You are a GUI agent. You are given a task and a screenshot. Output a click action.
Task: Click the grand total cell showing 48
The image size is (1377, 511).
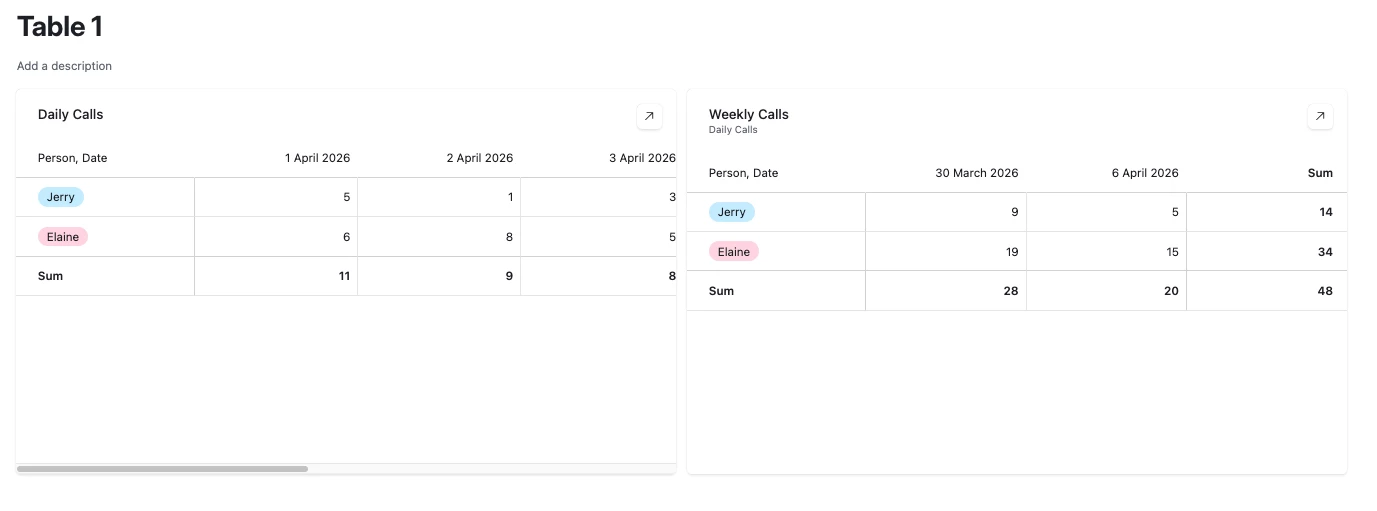coord(1325,291)
